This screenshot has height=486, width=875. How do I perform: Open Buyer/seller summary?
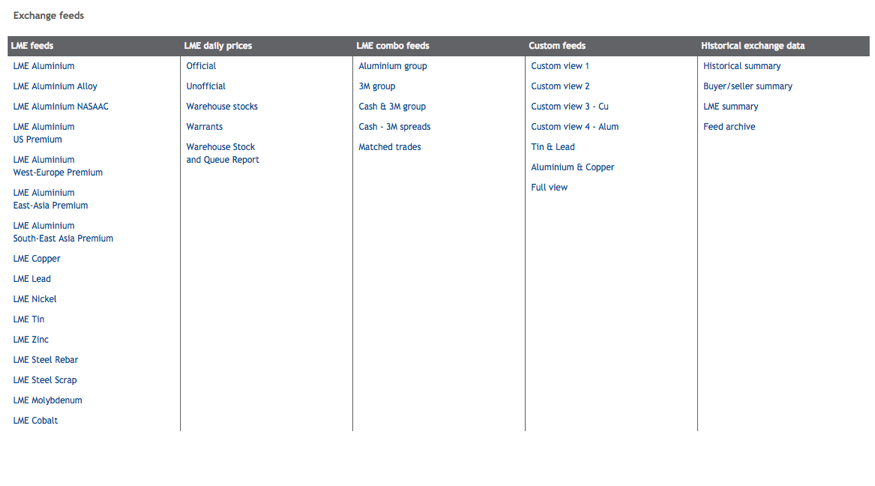tap(748, 86)
